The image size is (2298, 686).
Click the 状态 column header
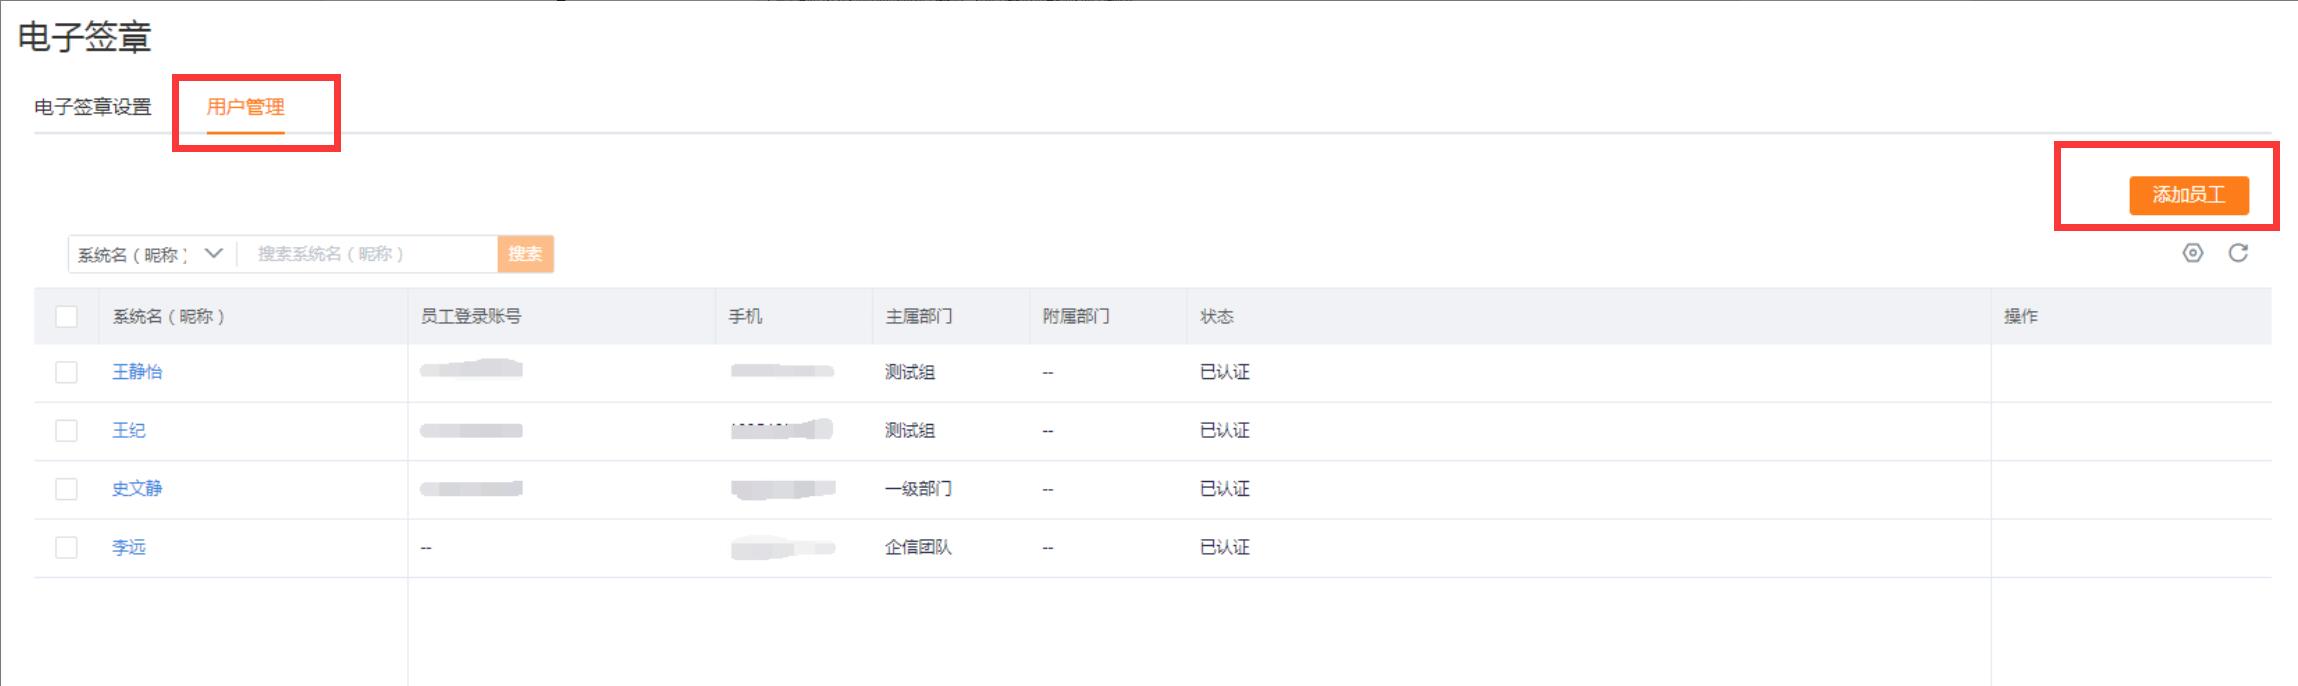point(1217,316)
